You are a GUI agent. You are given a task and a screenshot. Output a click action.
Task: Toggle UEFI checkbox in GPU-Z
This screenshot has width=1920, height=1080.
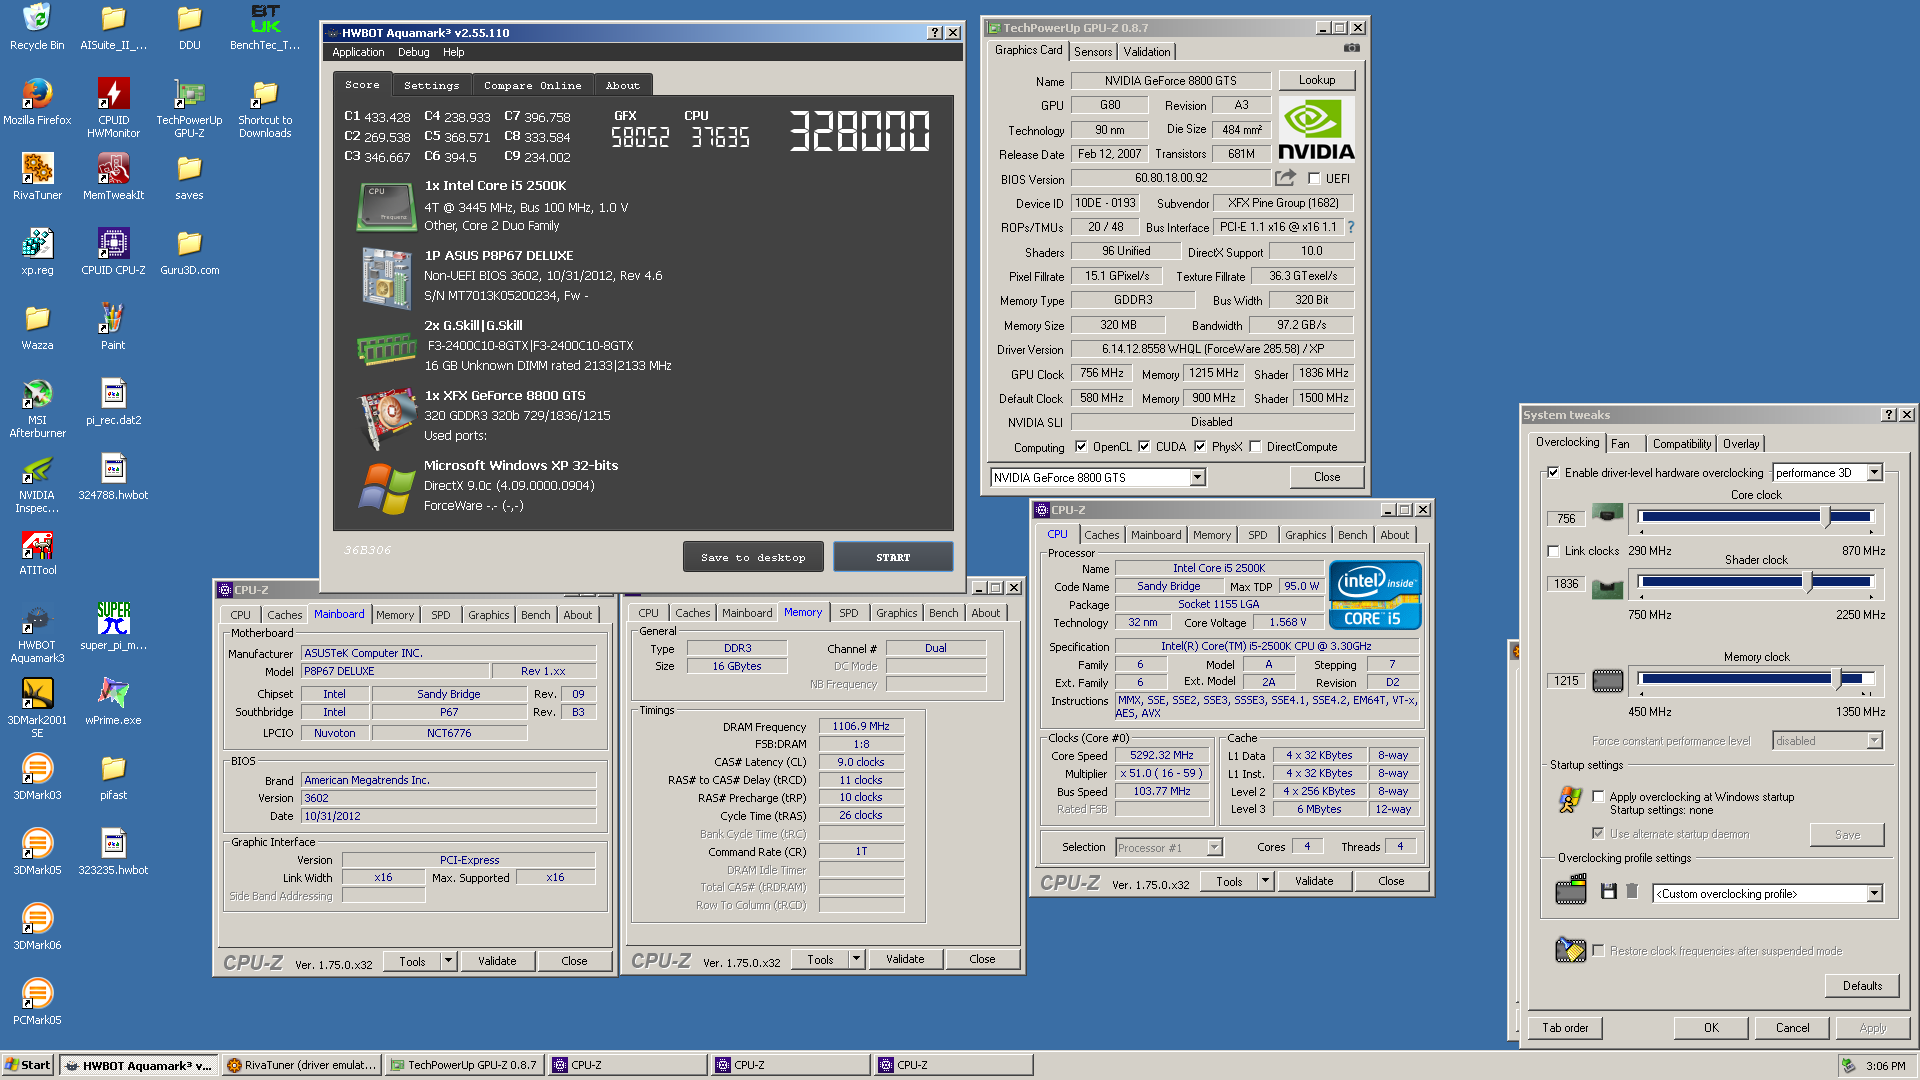click(x=1314, y=179)
